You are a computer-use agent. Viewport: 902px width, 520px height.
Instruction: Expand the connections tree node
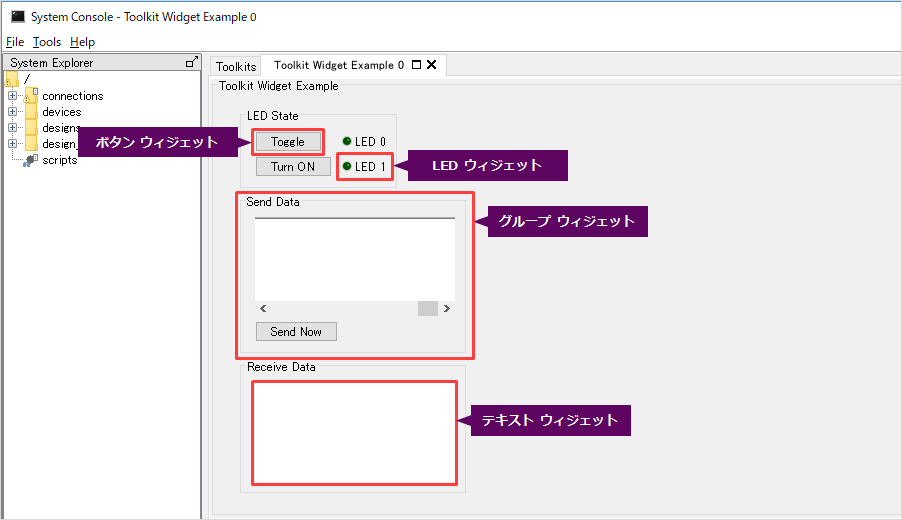point(12,96)
